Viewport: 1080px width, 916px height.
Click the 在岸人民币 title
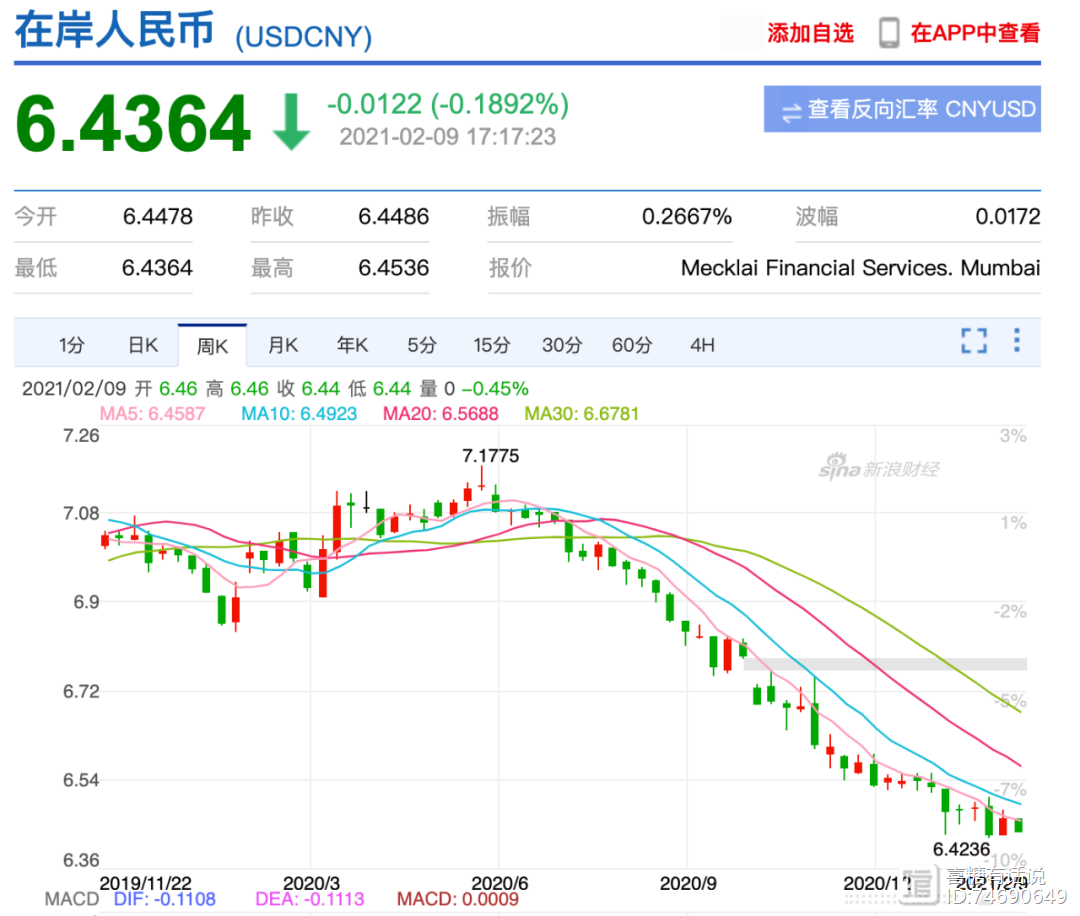[114, 31]
